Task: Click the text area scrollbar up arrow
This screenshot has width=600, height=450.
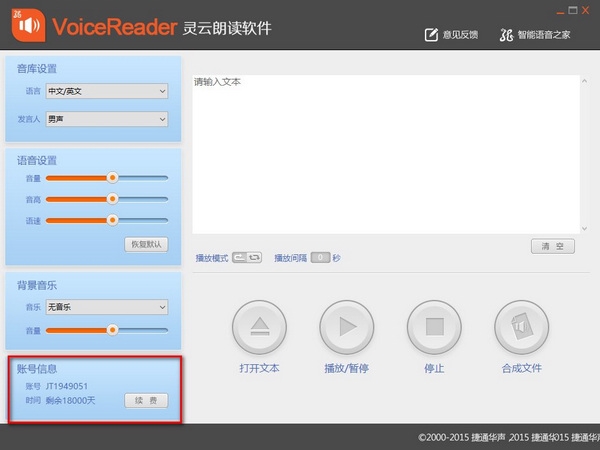Action: pos(584,81)
